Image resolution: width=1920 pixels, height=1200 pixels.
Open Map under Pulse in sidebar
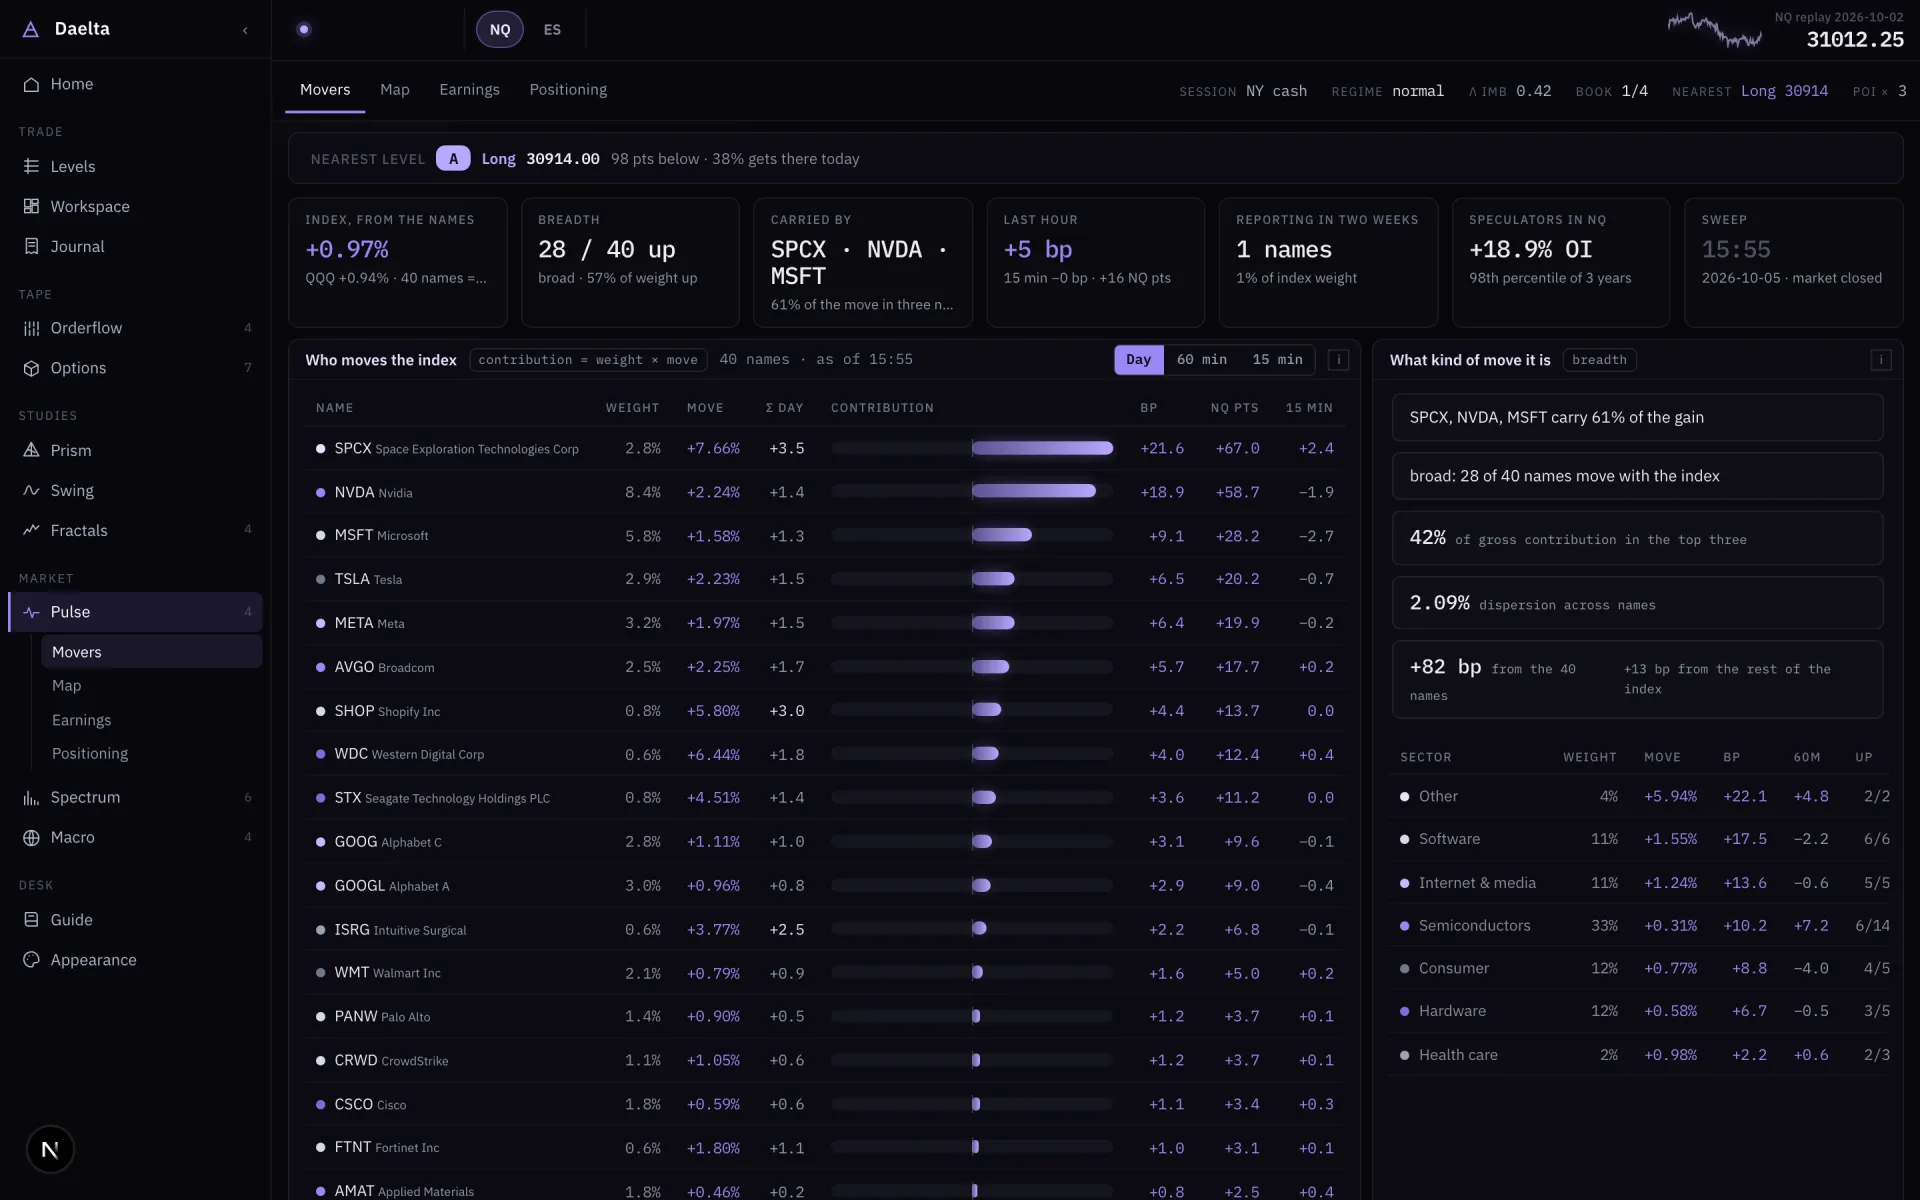pyautogui.click(x=151, y=686)
